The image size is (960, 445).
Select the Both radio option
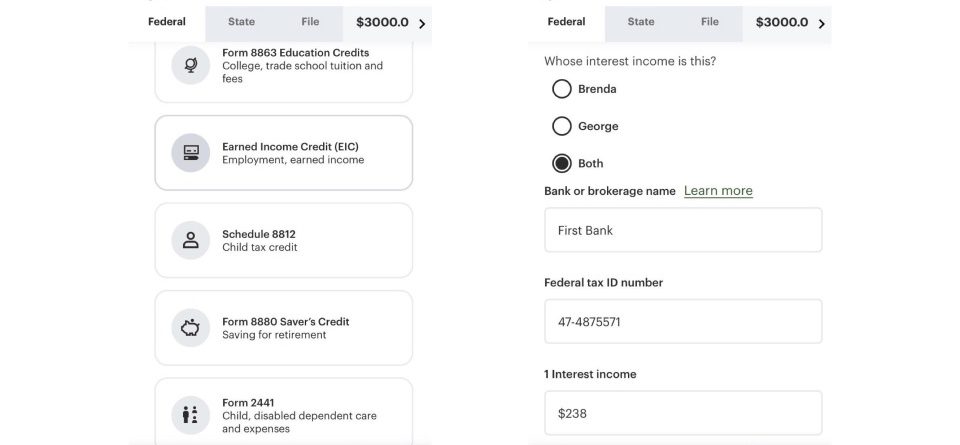click(562, 163)
